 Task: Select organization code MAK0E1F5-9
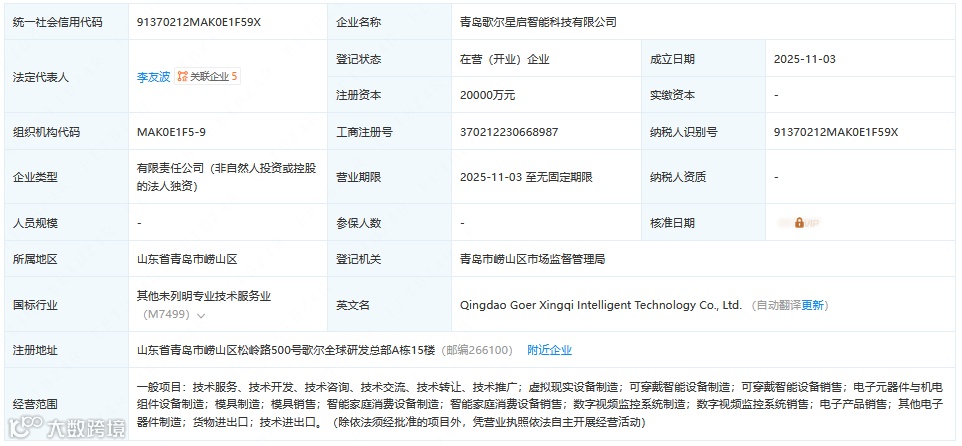coord(169,132)
